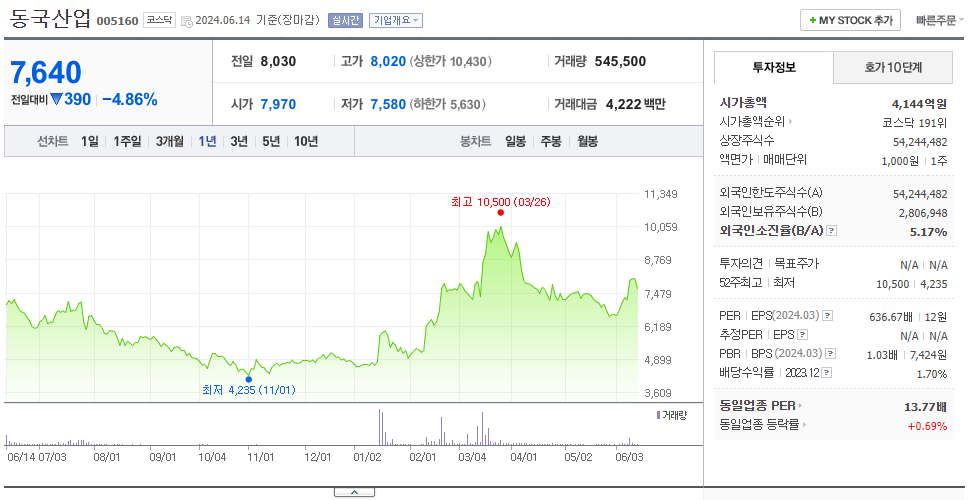Open the 기업개요 dropdown

(396, 20)
